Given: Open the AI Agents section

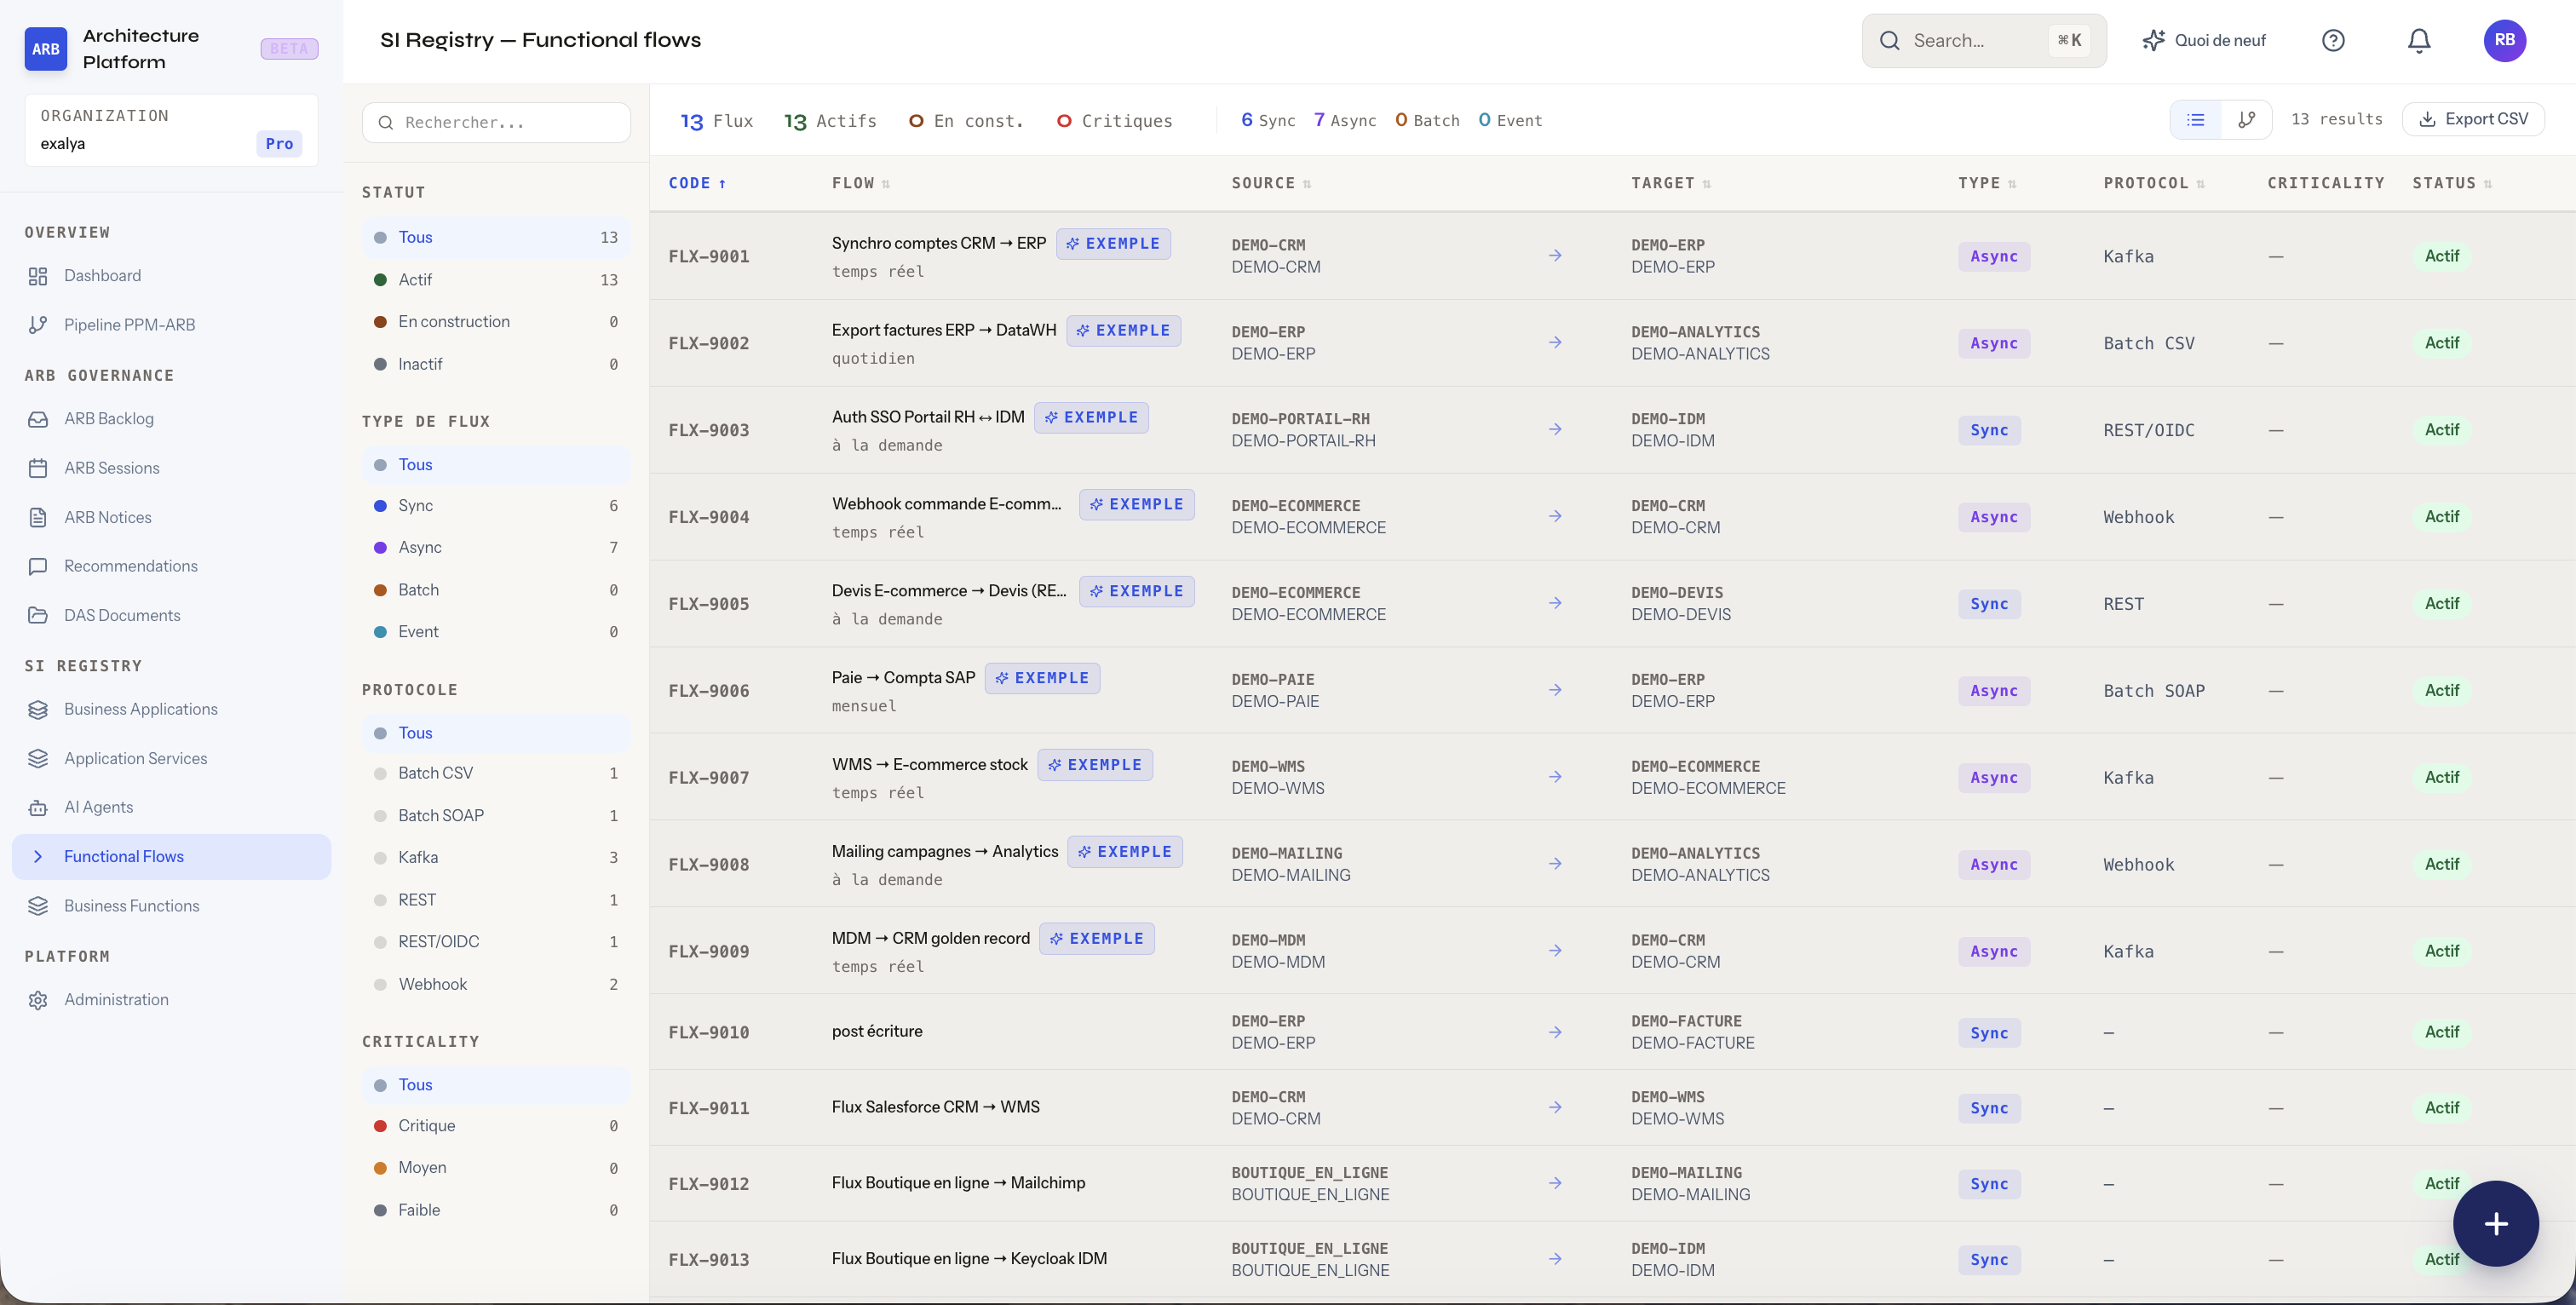Looking at the screenshot, I should click(x=171, y=808).
